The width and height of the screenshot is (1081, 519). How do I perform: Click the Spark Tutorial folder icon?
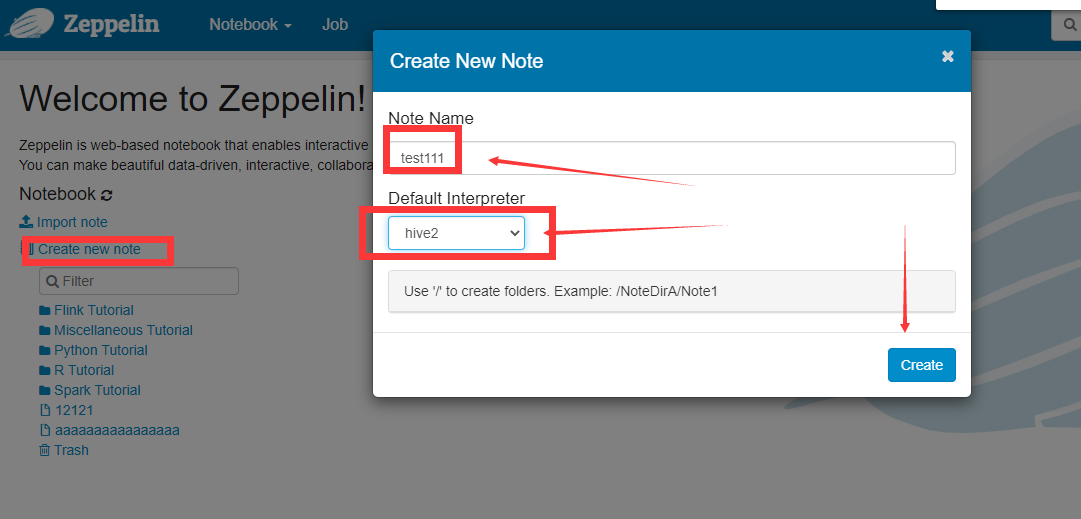[x=45, y=390]
